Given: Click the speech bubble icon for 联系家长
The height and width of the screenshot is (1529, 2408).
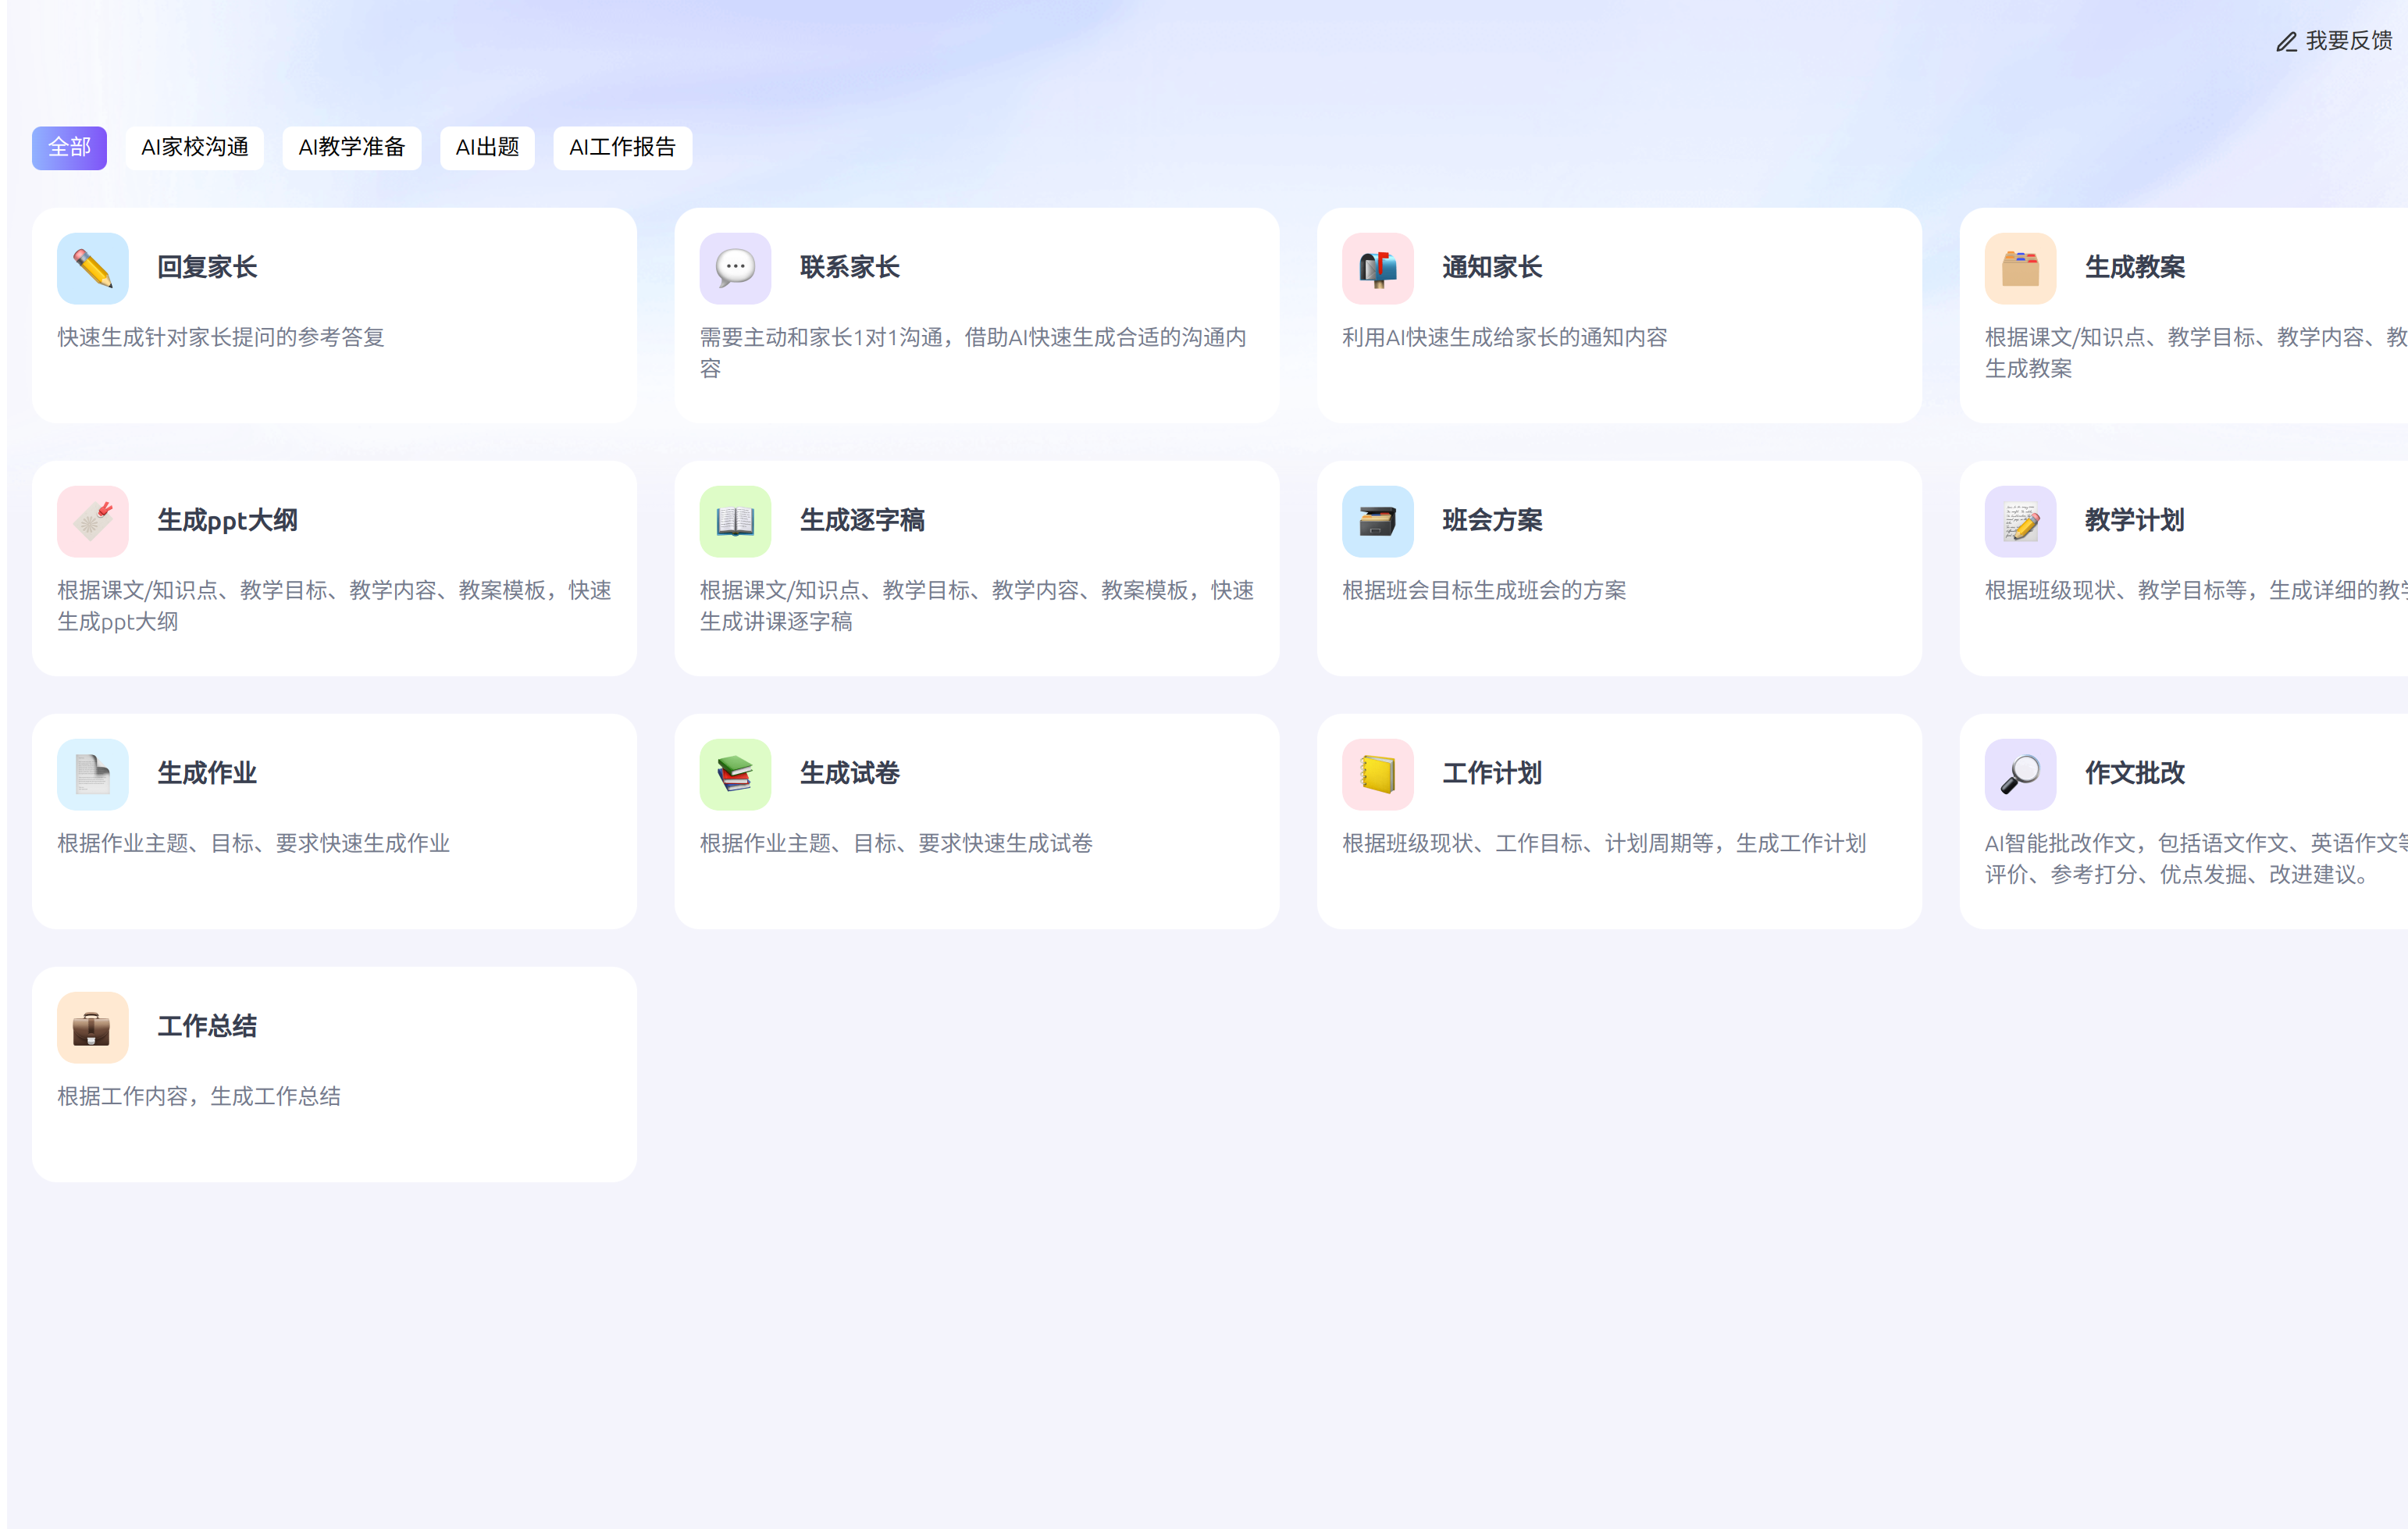Looking at the screenshot, I should click(735, 268).
